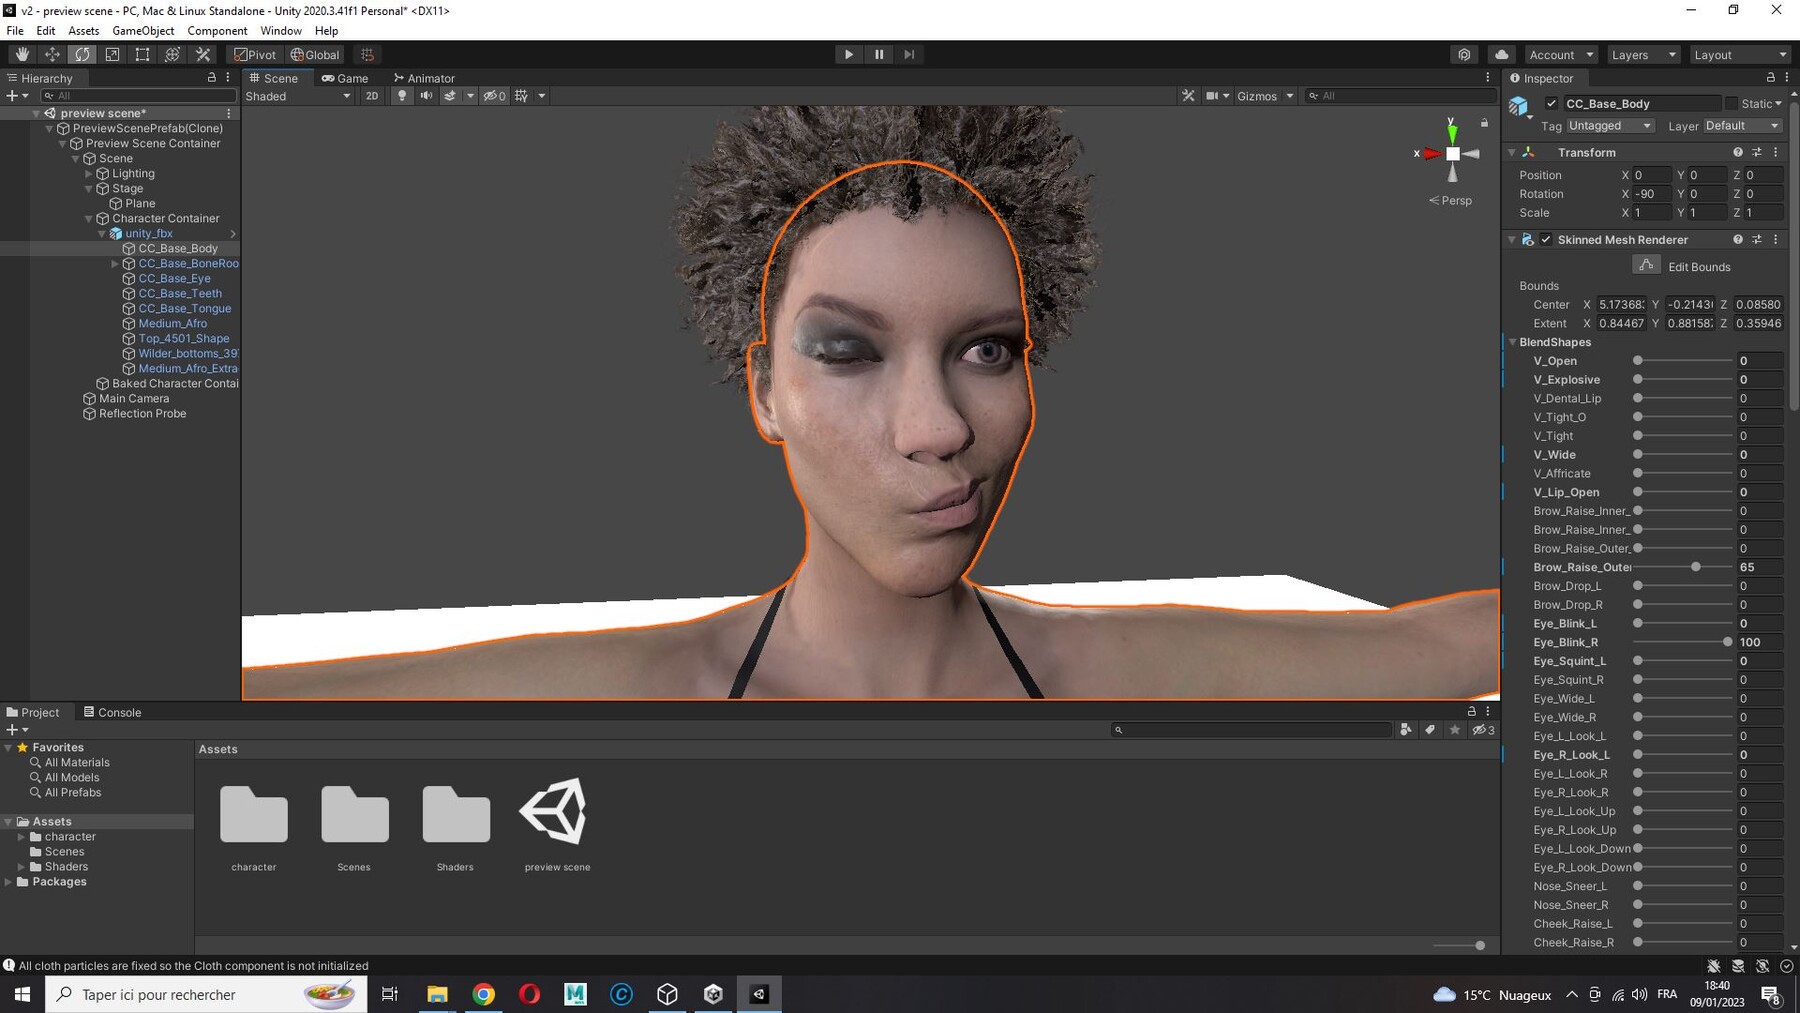Select CC_Base_Eye in hierarchy
This screenshot has height=1013, width=1800.
click(174, 279)
